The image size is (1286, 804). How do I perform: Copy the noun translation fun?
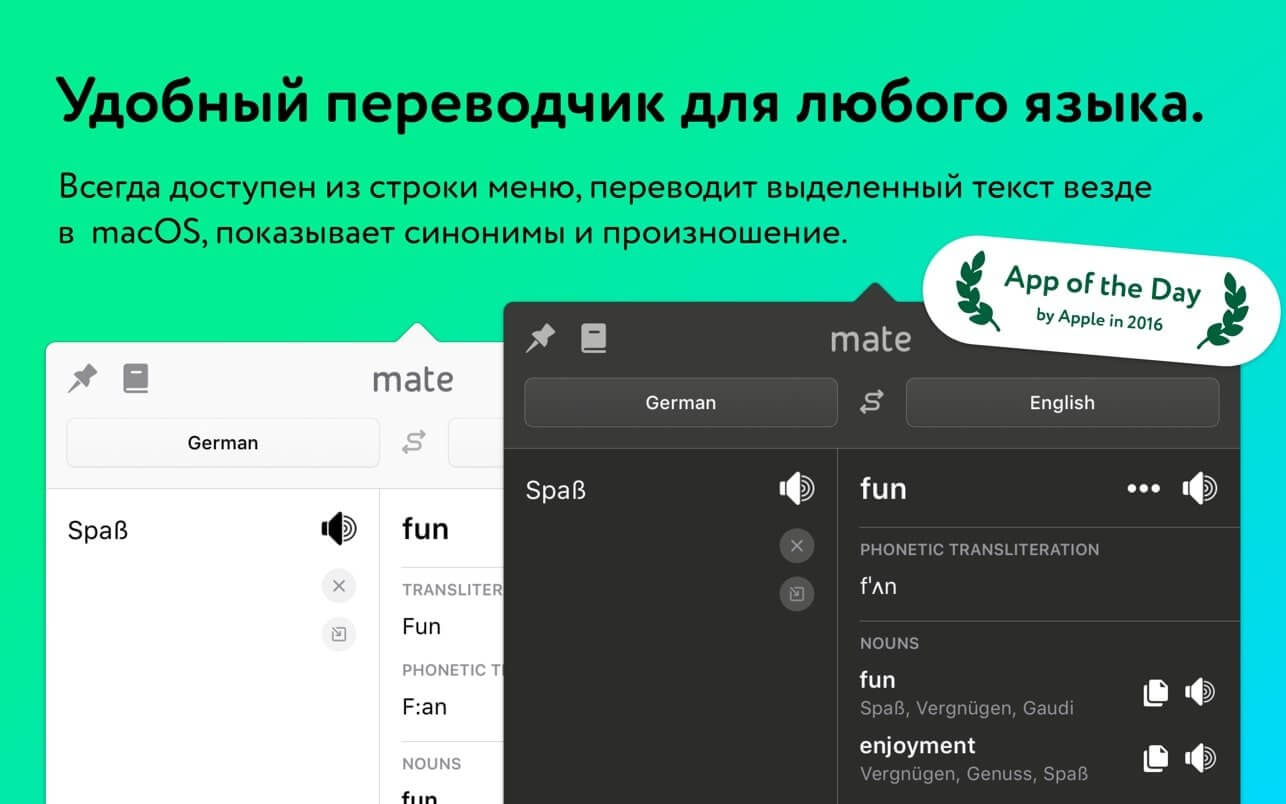pyautogui.click(x=1155, y=692)
